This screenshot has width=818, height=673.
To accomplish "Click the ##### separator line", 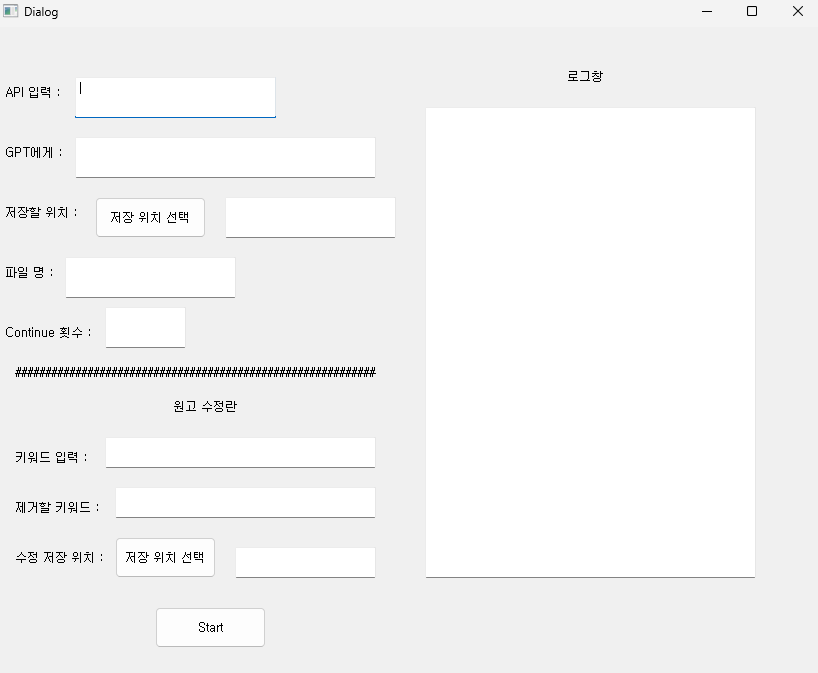I will pyautogui.click(x=195, y=372).
